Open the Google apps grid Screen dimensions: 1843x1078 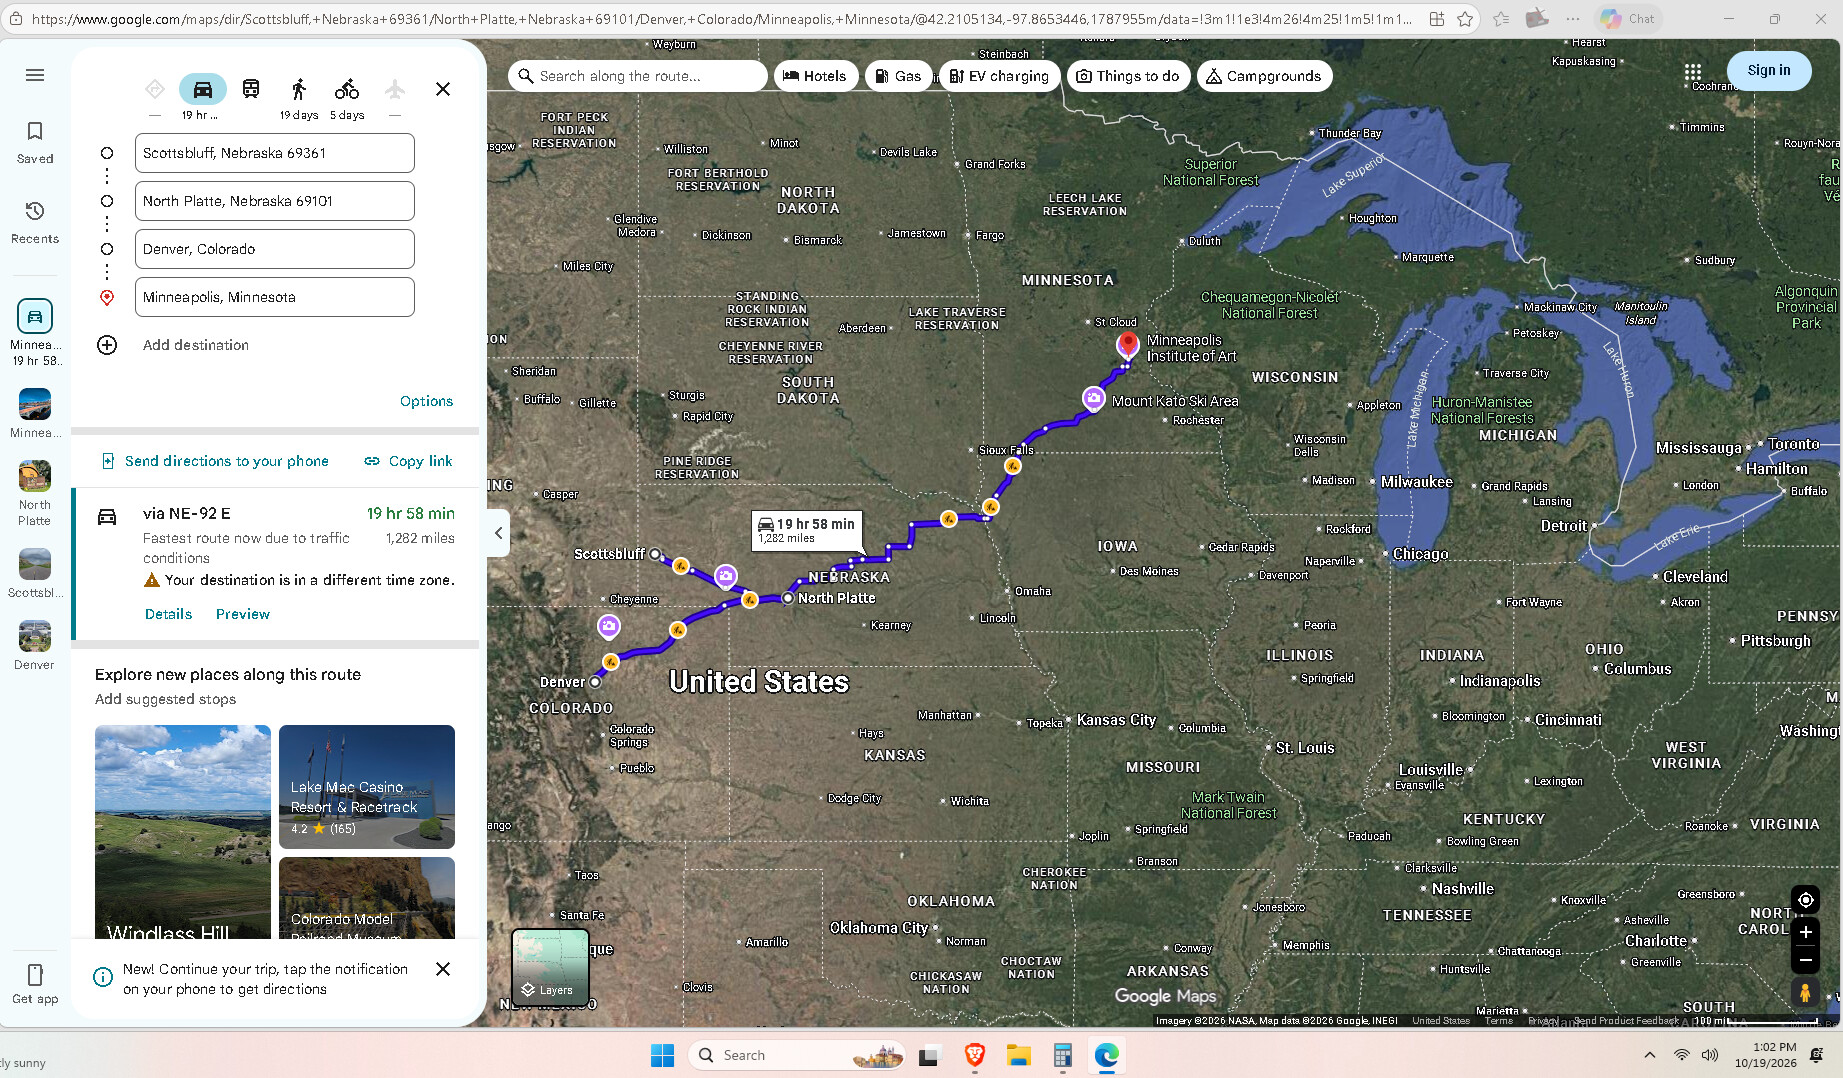(1692, 72)
